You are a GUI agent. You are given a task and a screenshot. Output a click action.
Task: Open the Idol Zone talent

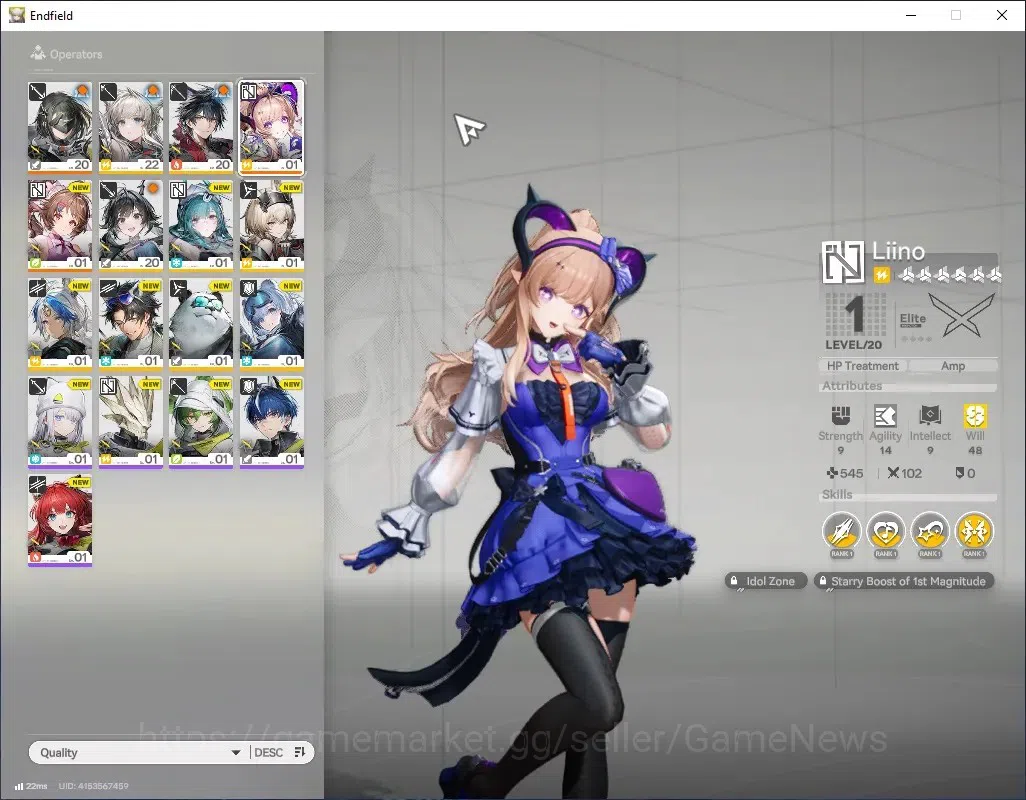[x=766, y=581]
